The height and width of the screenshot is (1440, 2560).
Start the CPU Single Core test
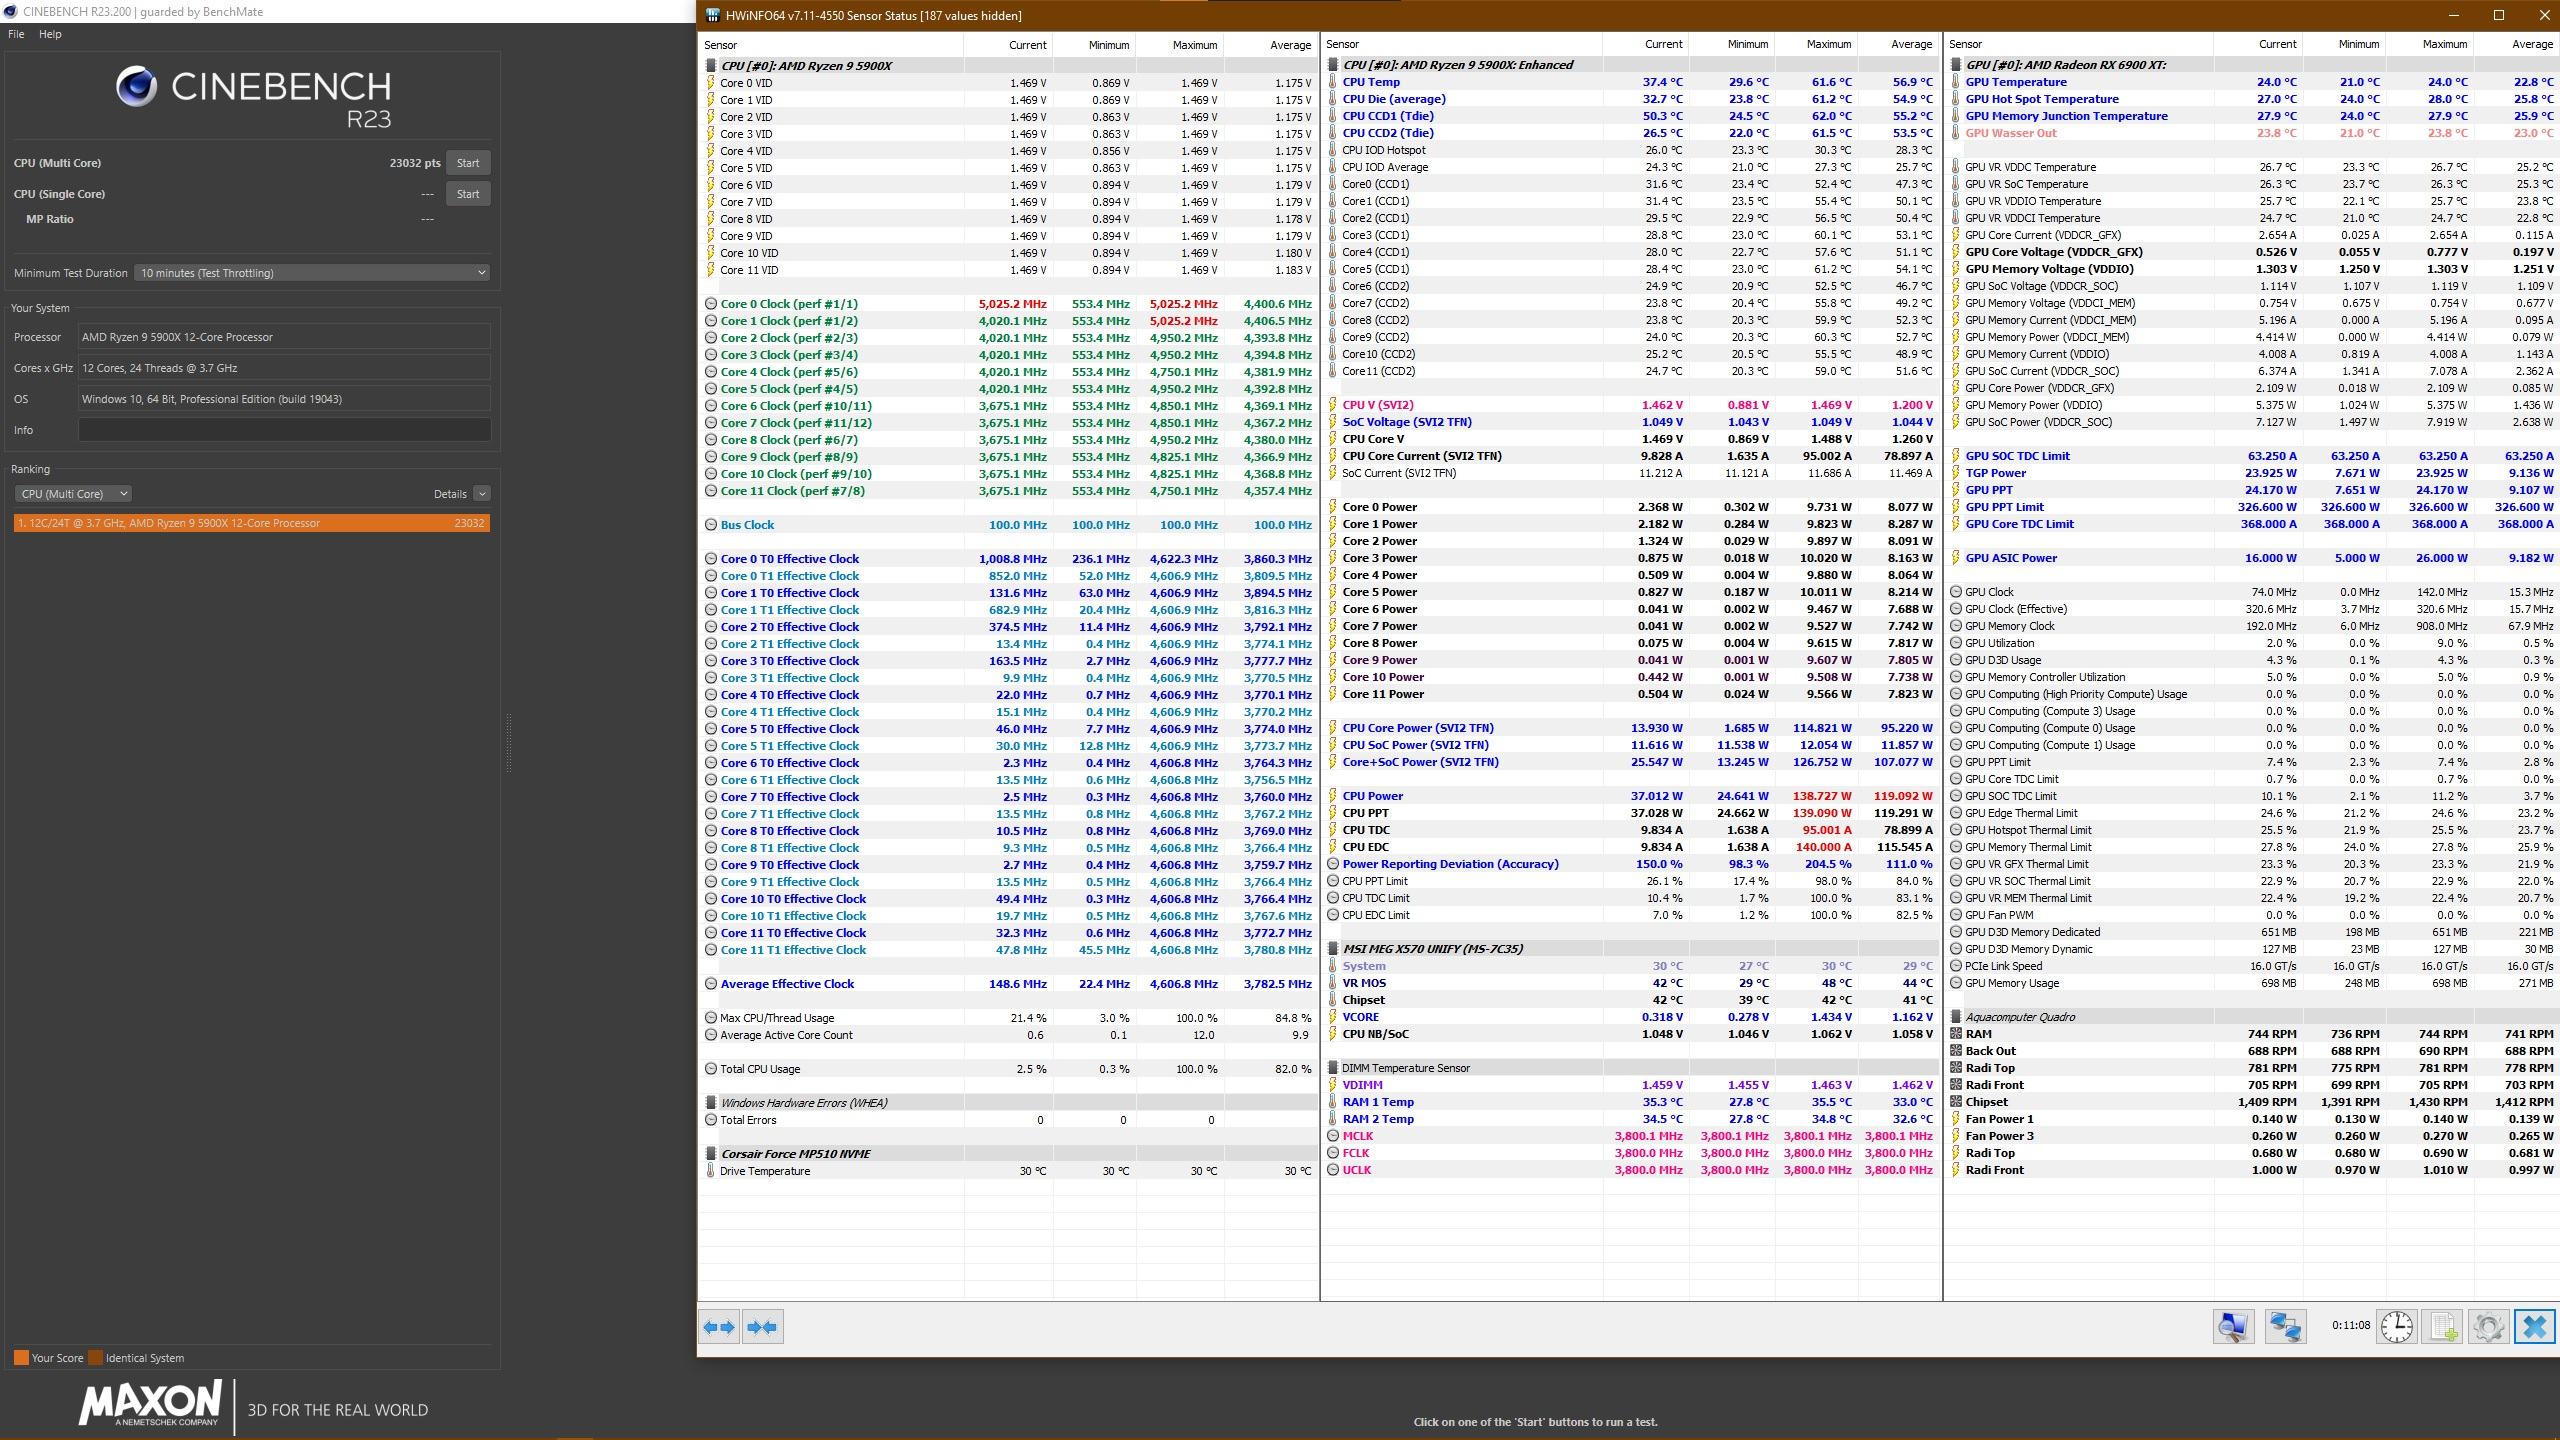point(468,194)
